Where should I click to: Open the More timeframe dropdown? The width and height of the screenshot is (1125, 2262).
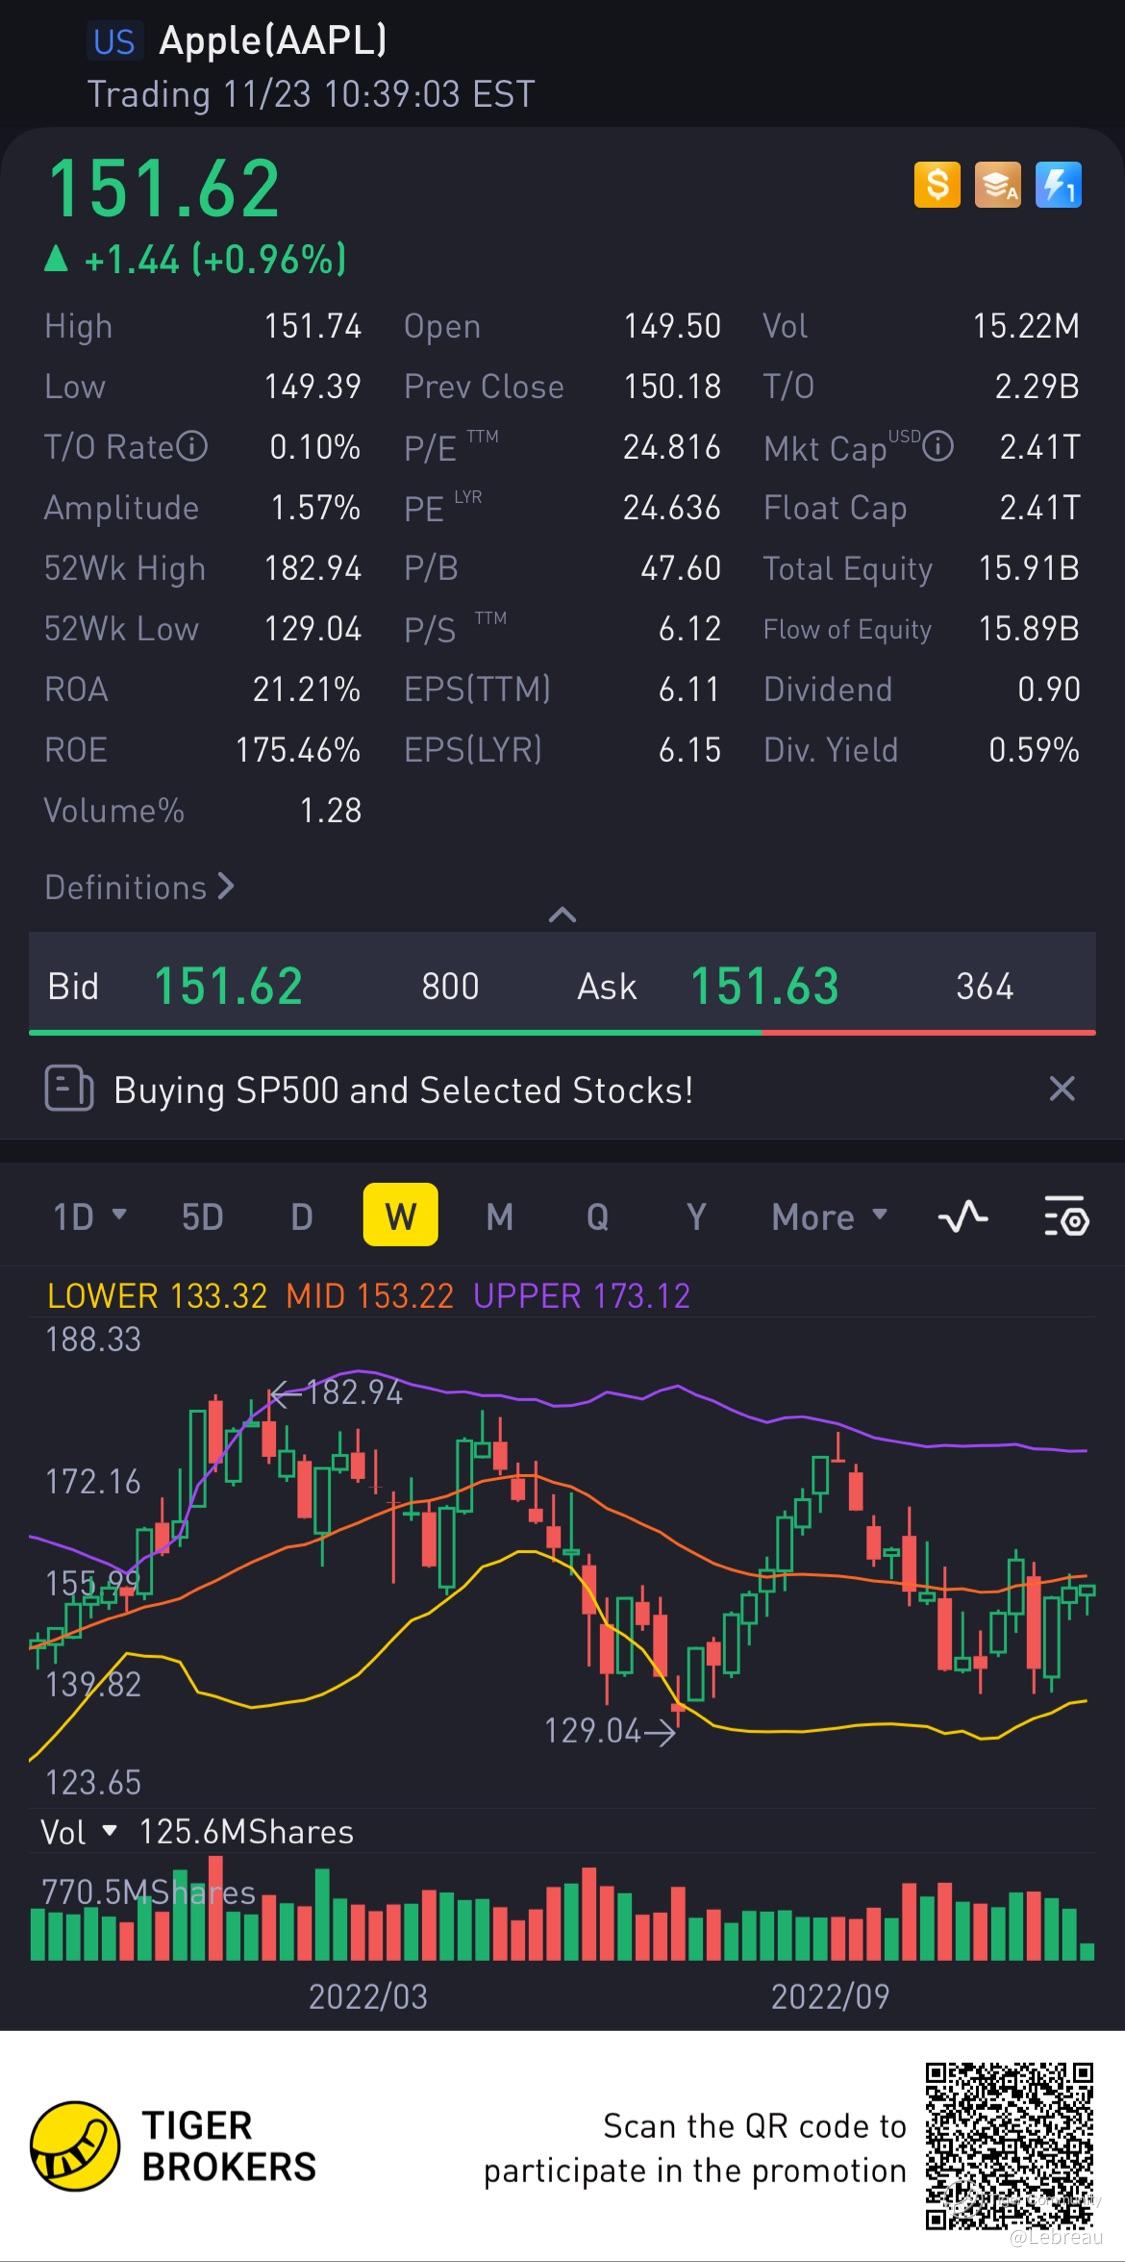click(x=829, y=1217)
